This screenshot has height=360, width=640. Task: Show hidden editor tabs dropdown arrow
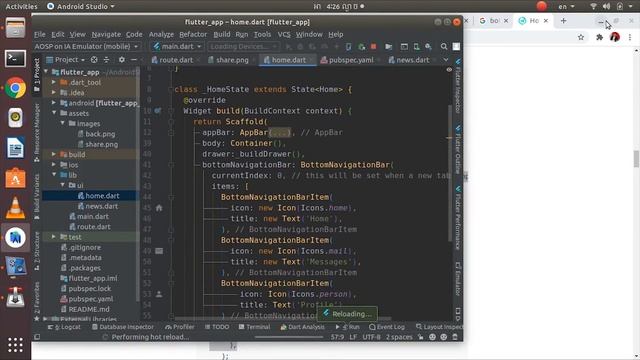tap(446, 60)
